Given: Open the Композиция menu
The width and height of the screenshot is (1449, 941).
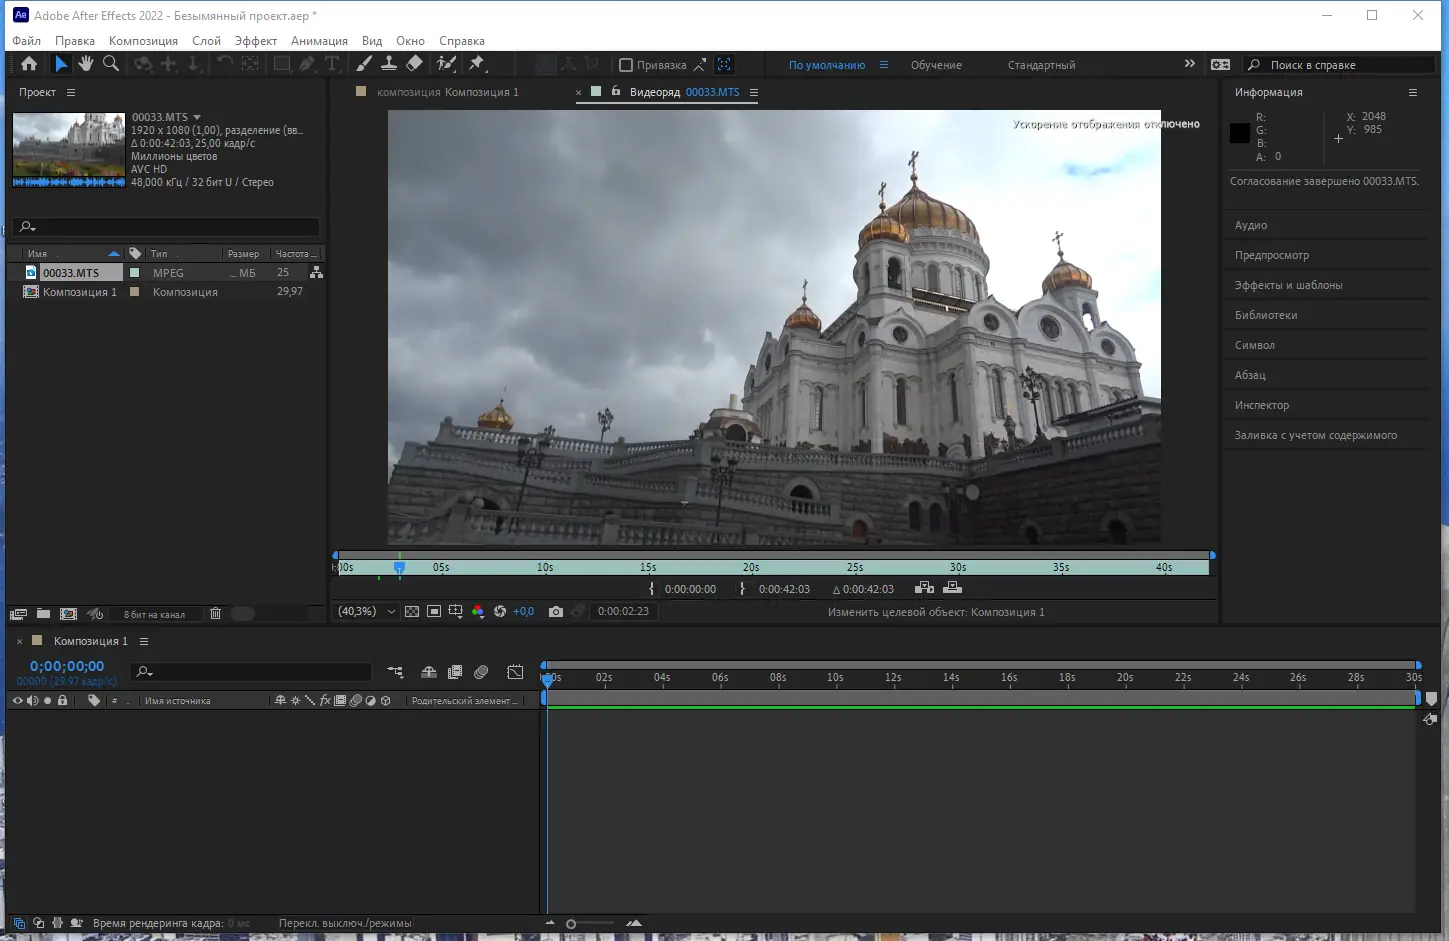Looking at the screenshot, I should click(143, 41).
